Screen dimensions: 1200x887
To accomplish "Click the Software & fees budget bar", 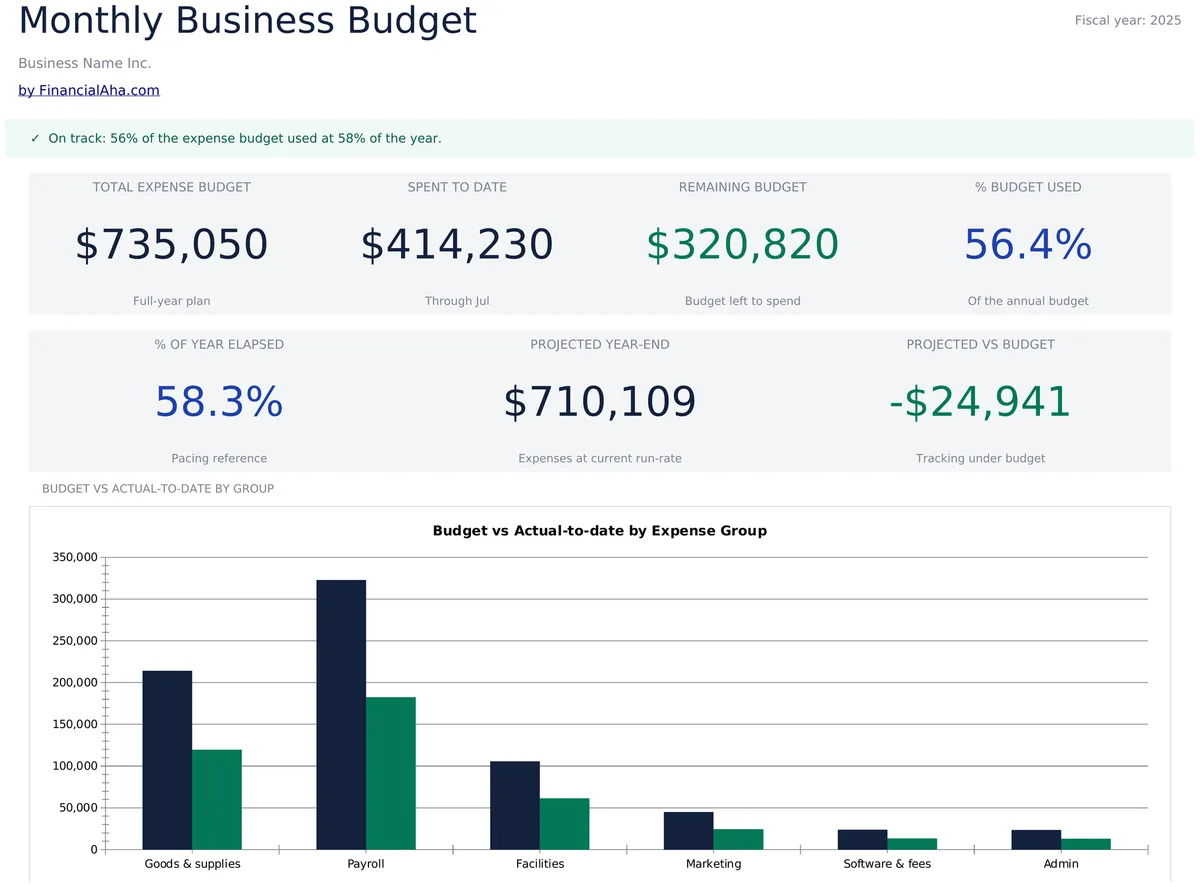I will click(x=863, y=840).
